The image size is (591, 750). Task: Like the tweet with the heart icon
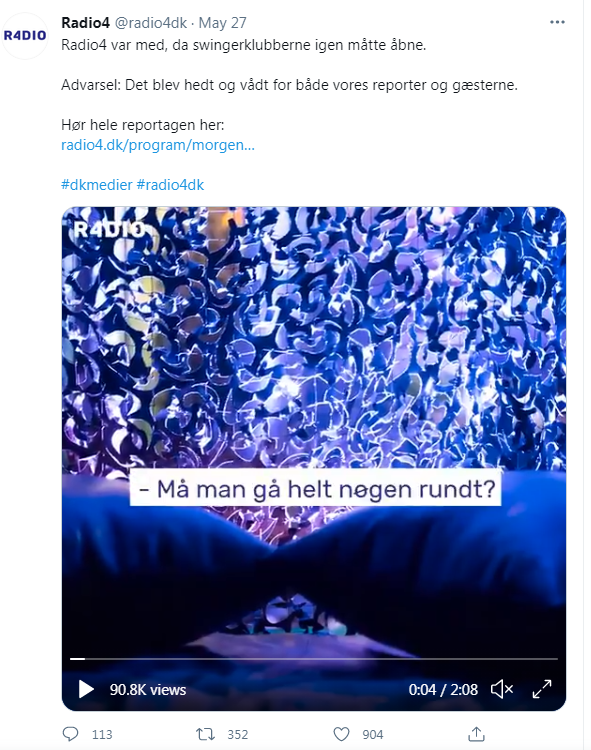point(341,734)
